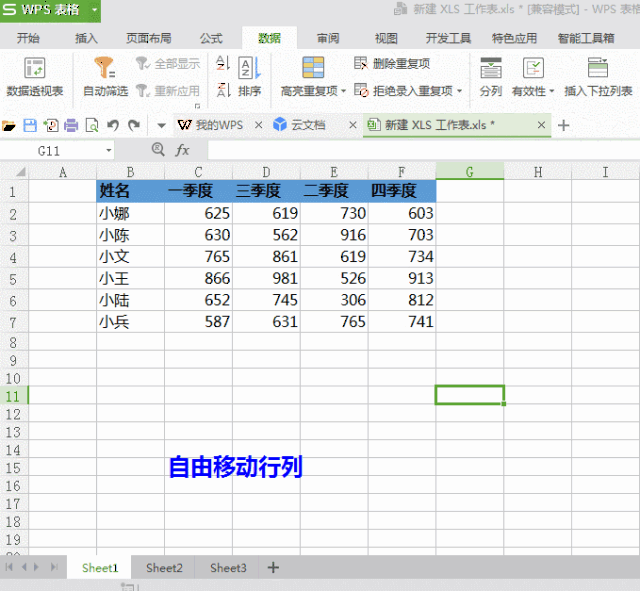Switch to the 公式 ribbon tab

point(211,38)
